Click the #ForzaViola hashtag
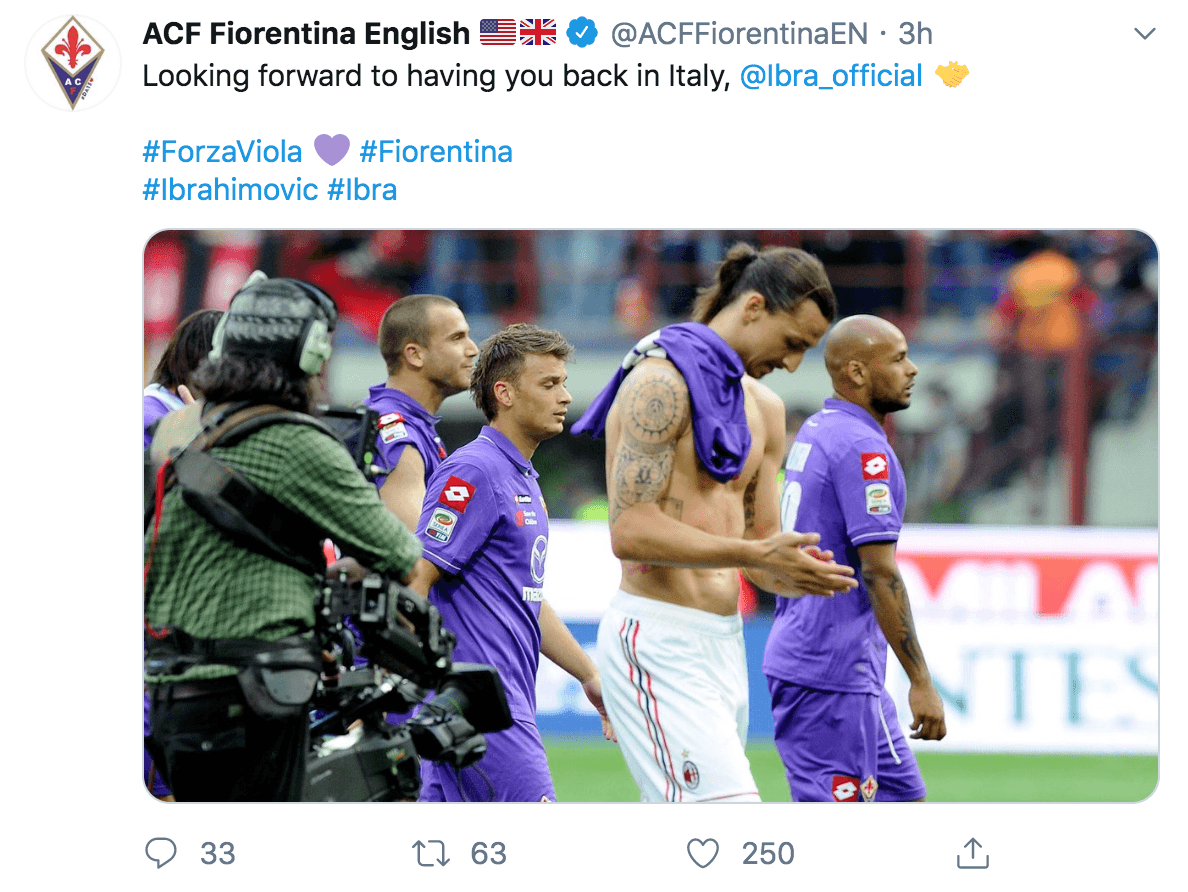The height and width of the screenshot is (892, 1188). click(222, 150)
